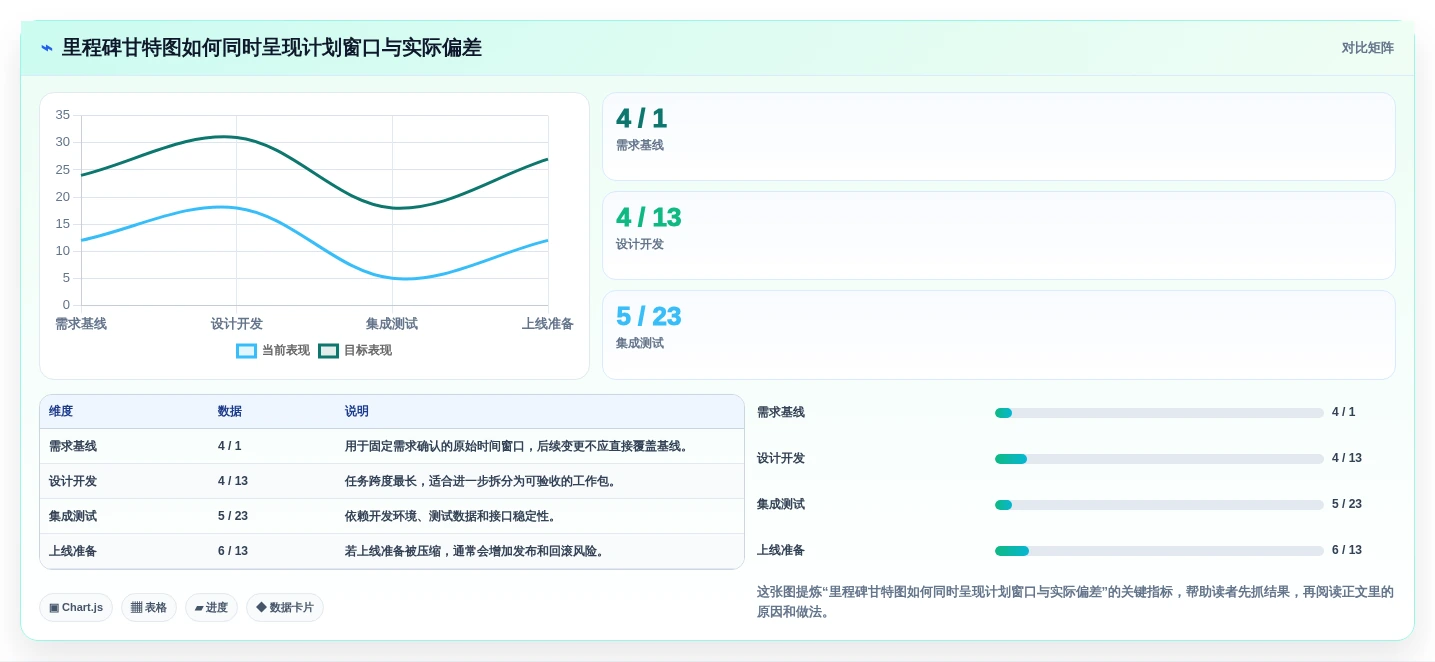Click description starting 依赖开发环境

click(x=453, y=517)
